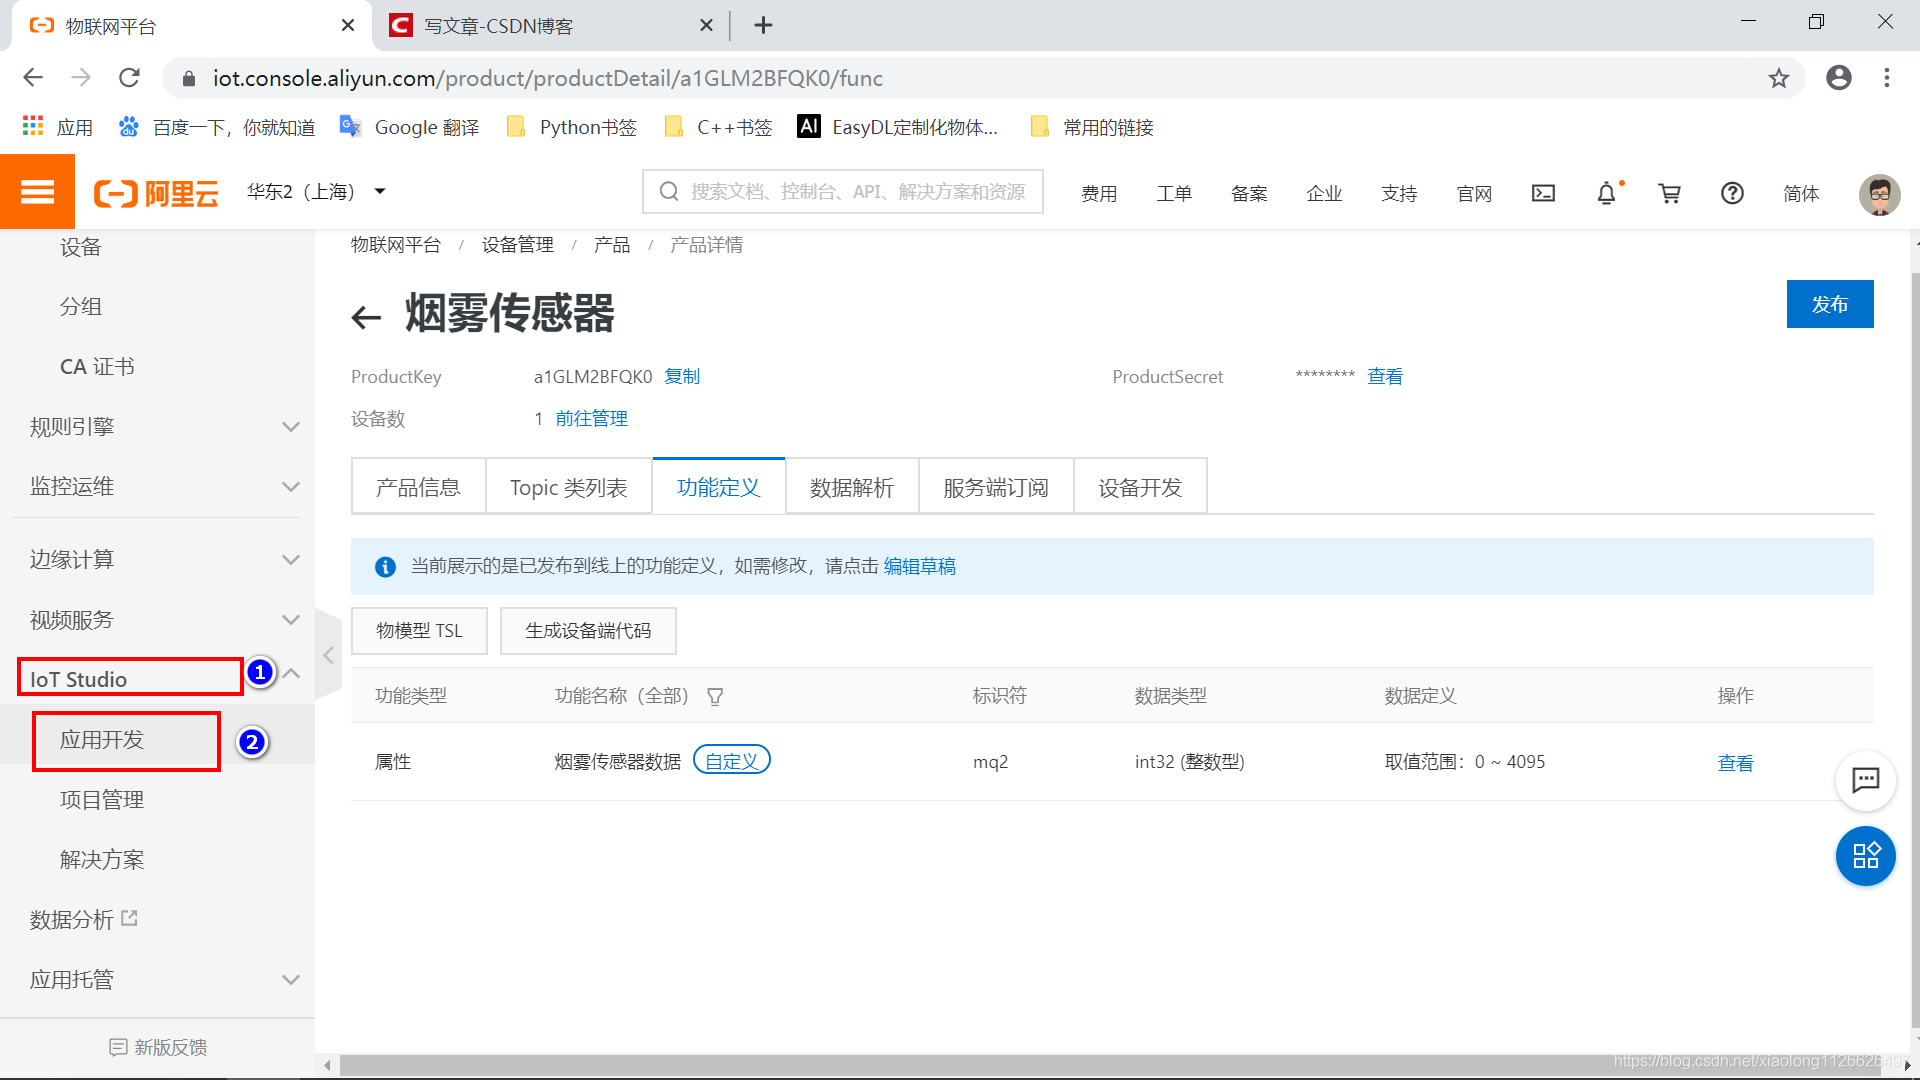1920x1080 pixels.
Task: Click the back arrow beside 烟雾传感器
Action: pyautogui.click(x=367, y=318)
